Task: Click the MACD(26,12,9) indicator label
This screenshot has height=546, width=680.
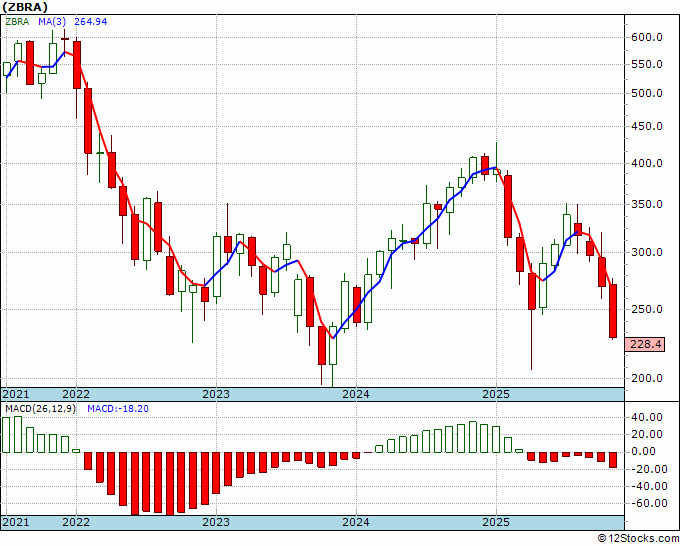Action: pos(40,409)
